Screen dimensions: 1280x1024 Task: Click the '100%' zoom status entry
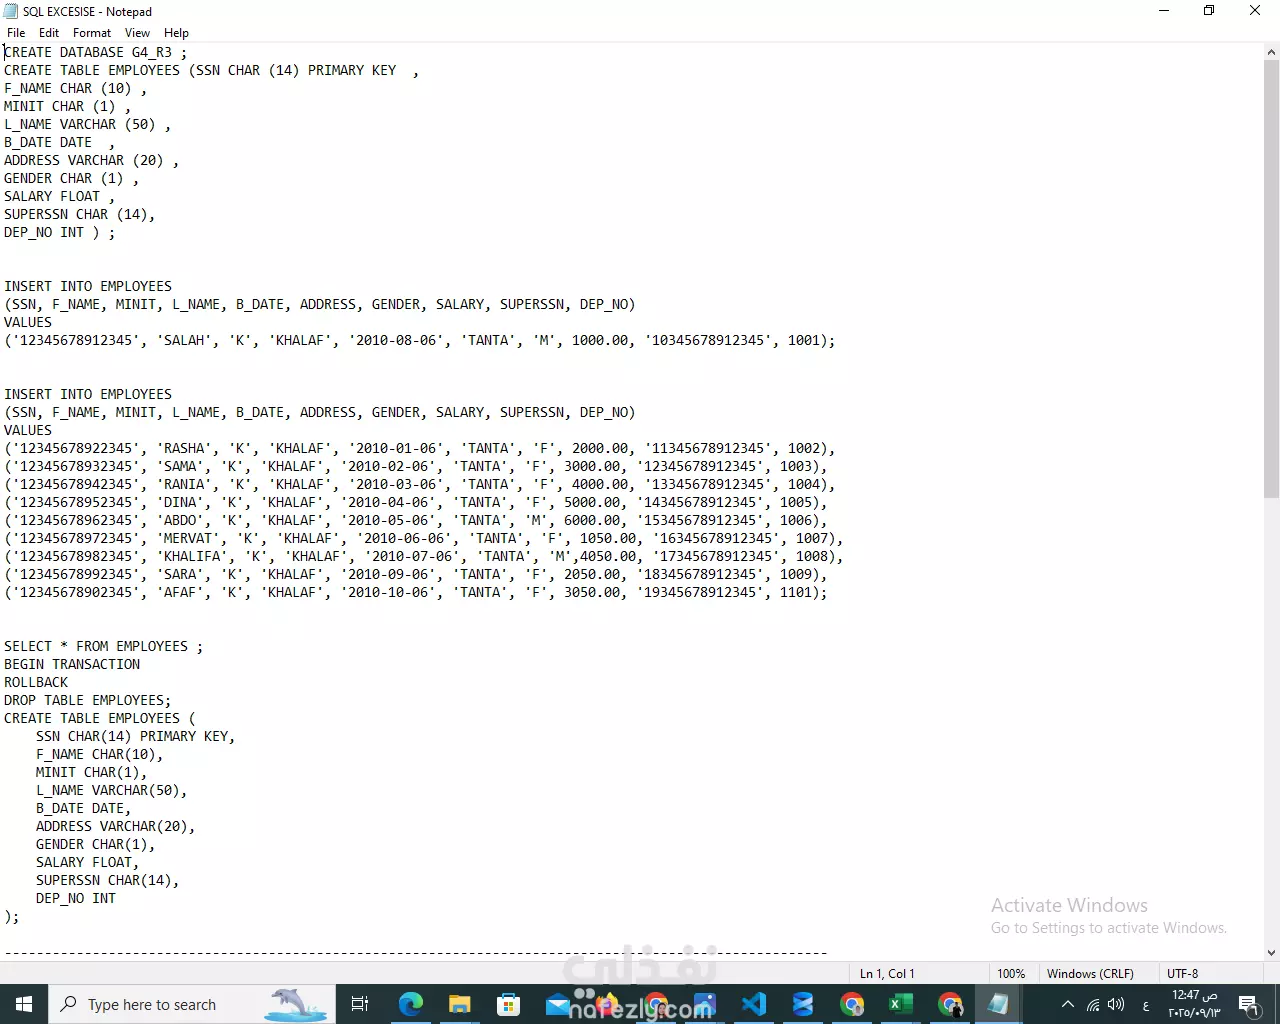[x=1011, y=973]
